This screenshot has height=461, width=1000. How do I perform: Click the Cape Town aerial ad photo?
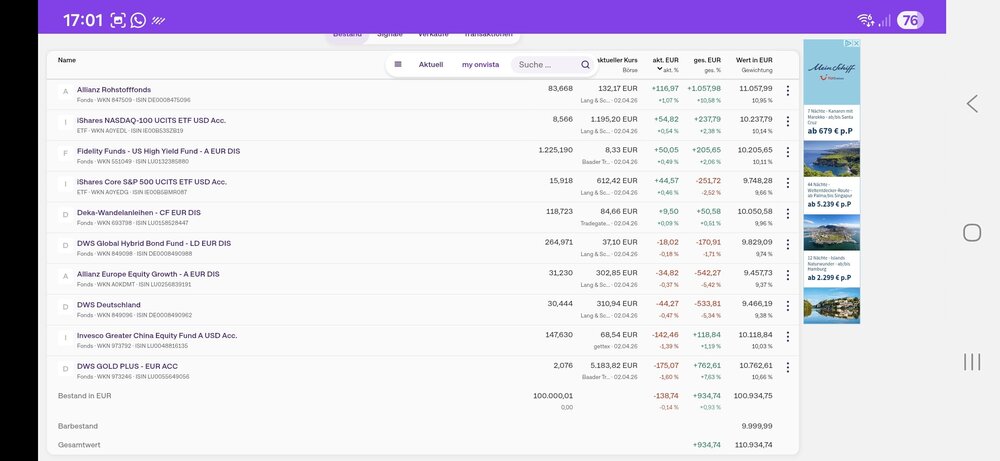[x=832, y=232]
